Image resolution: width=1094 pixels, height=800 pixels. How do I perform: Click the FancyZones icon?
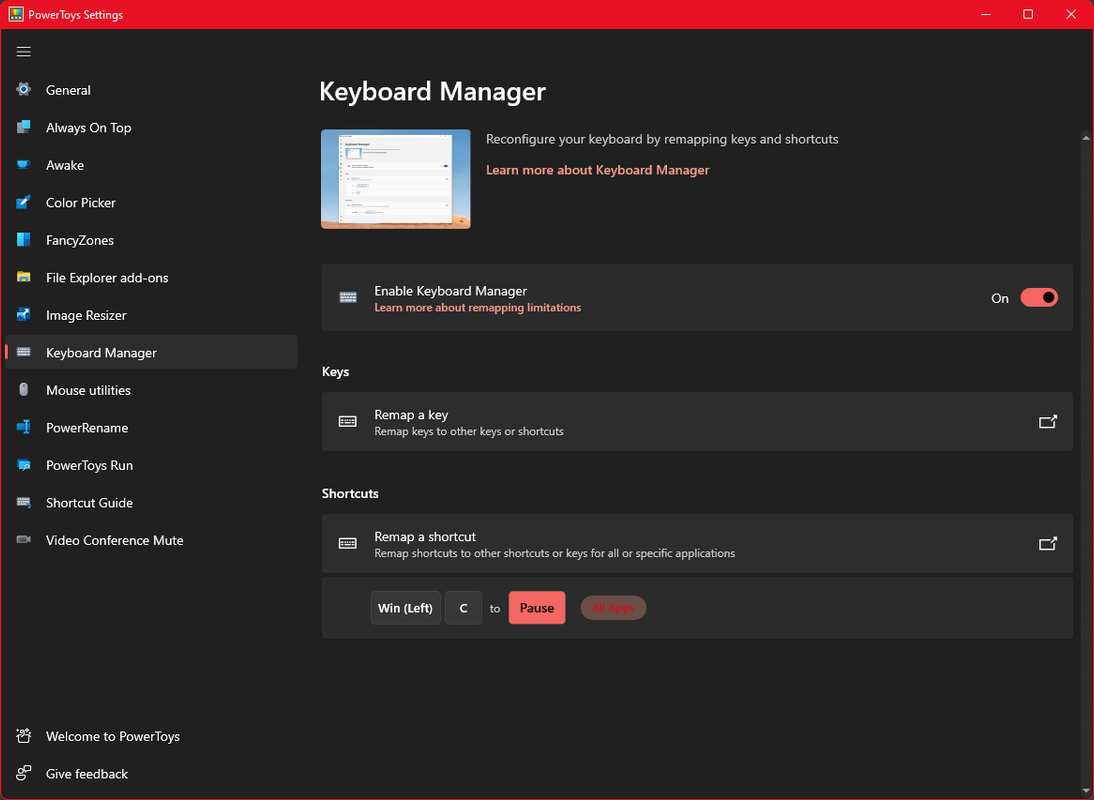tap(24, 240)
